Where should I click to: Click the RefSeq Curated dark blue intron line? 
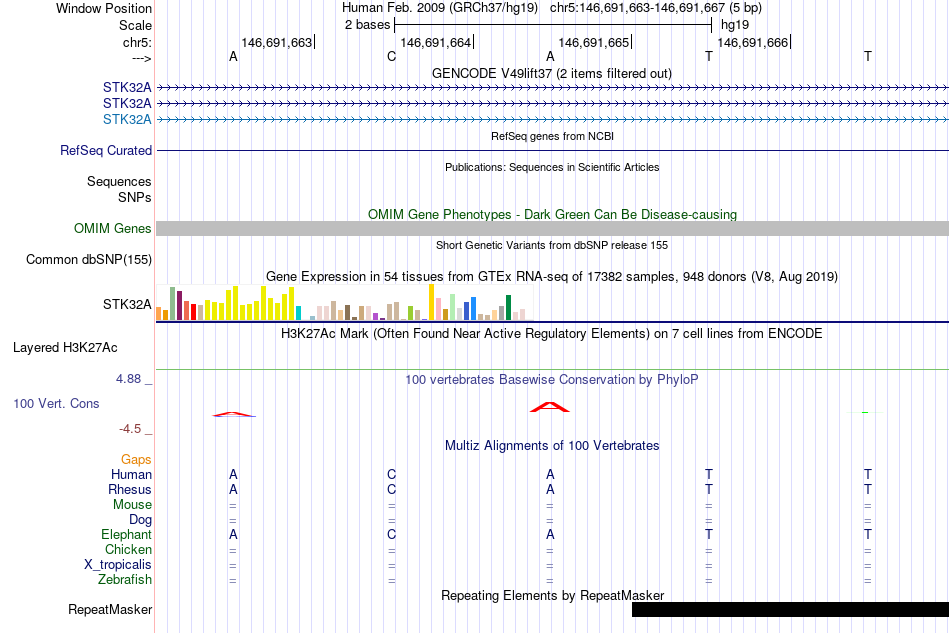pos(552,150)
